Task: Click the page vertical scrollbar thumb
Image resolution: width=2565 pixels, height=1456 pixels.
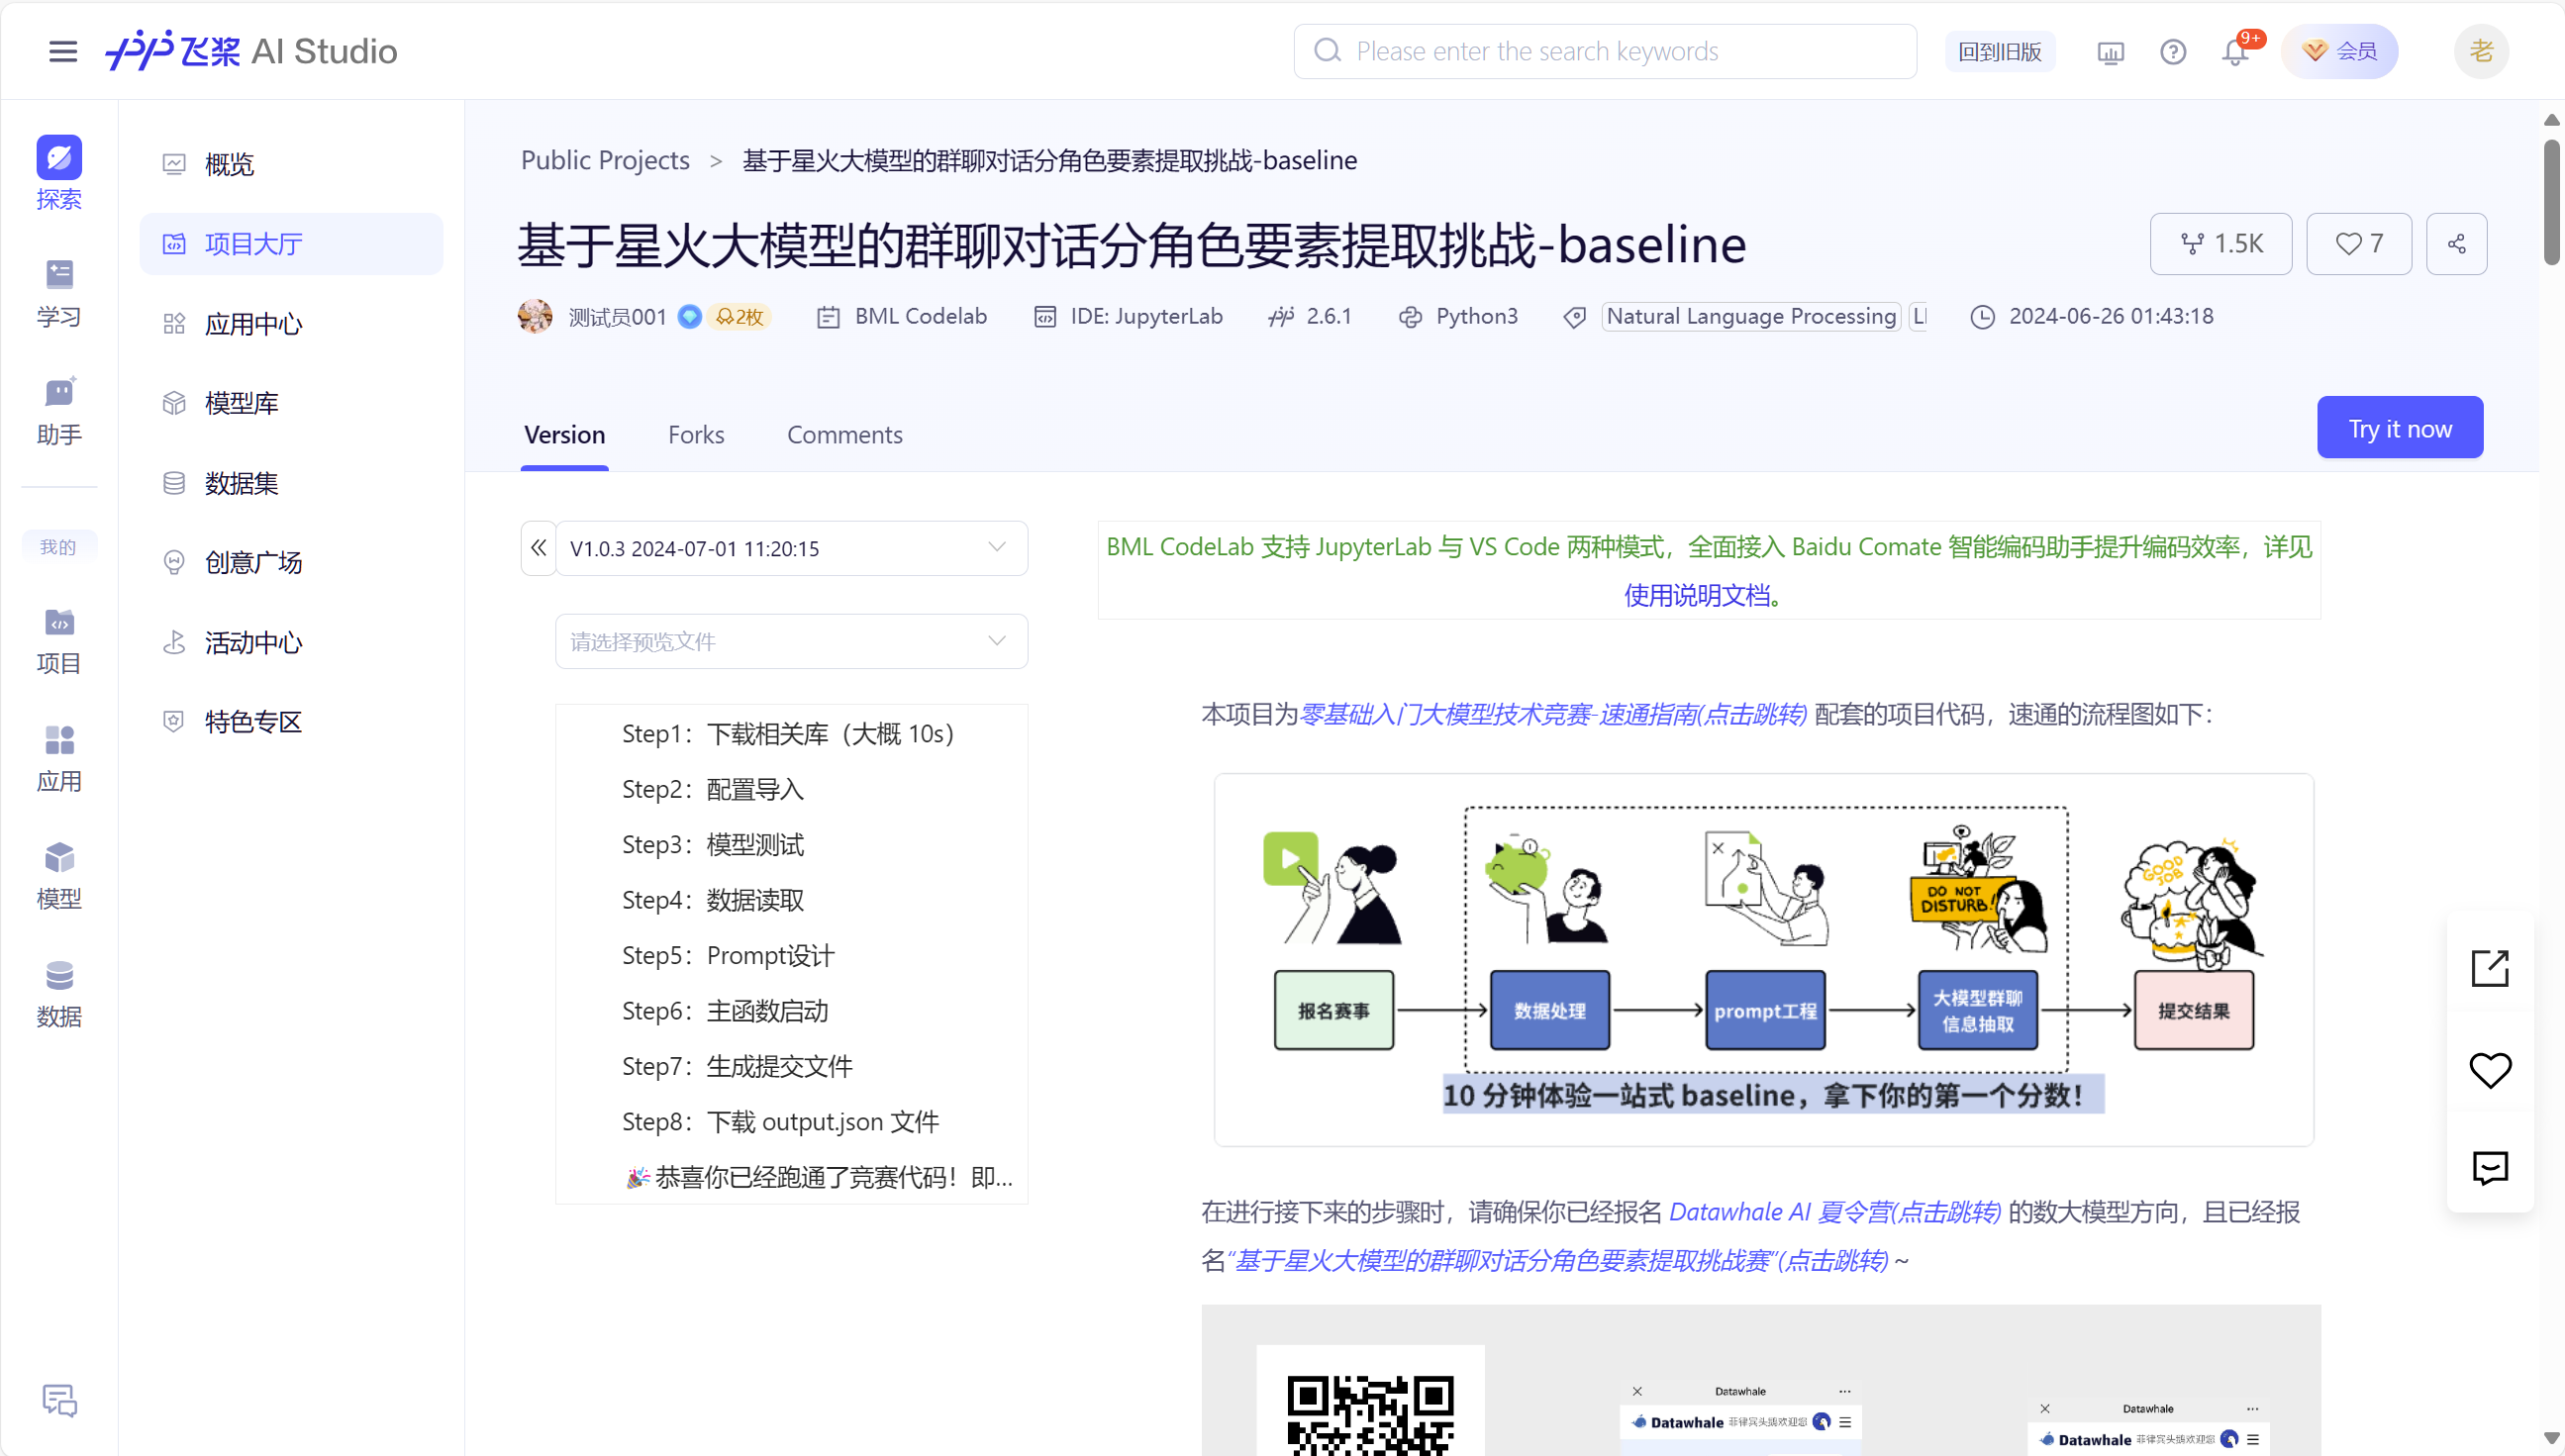Action: [x=2551, y=202]
